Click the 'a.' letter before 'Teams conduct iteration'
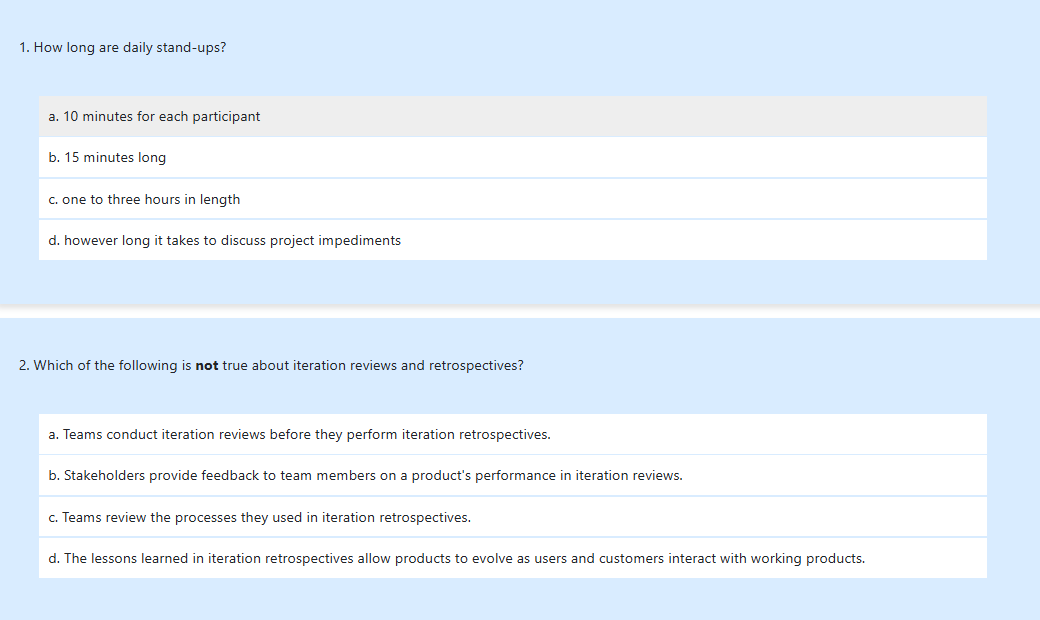Viewport: 1040px width, 620px height. coord(54,435)
